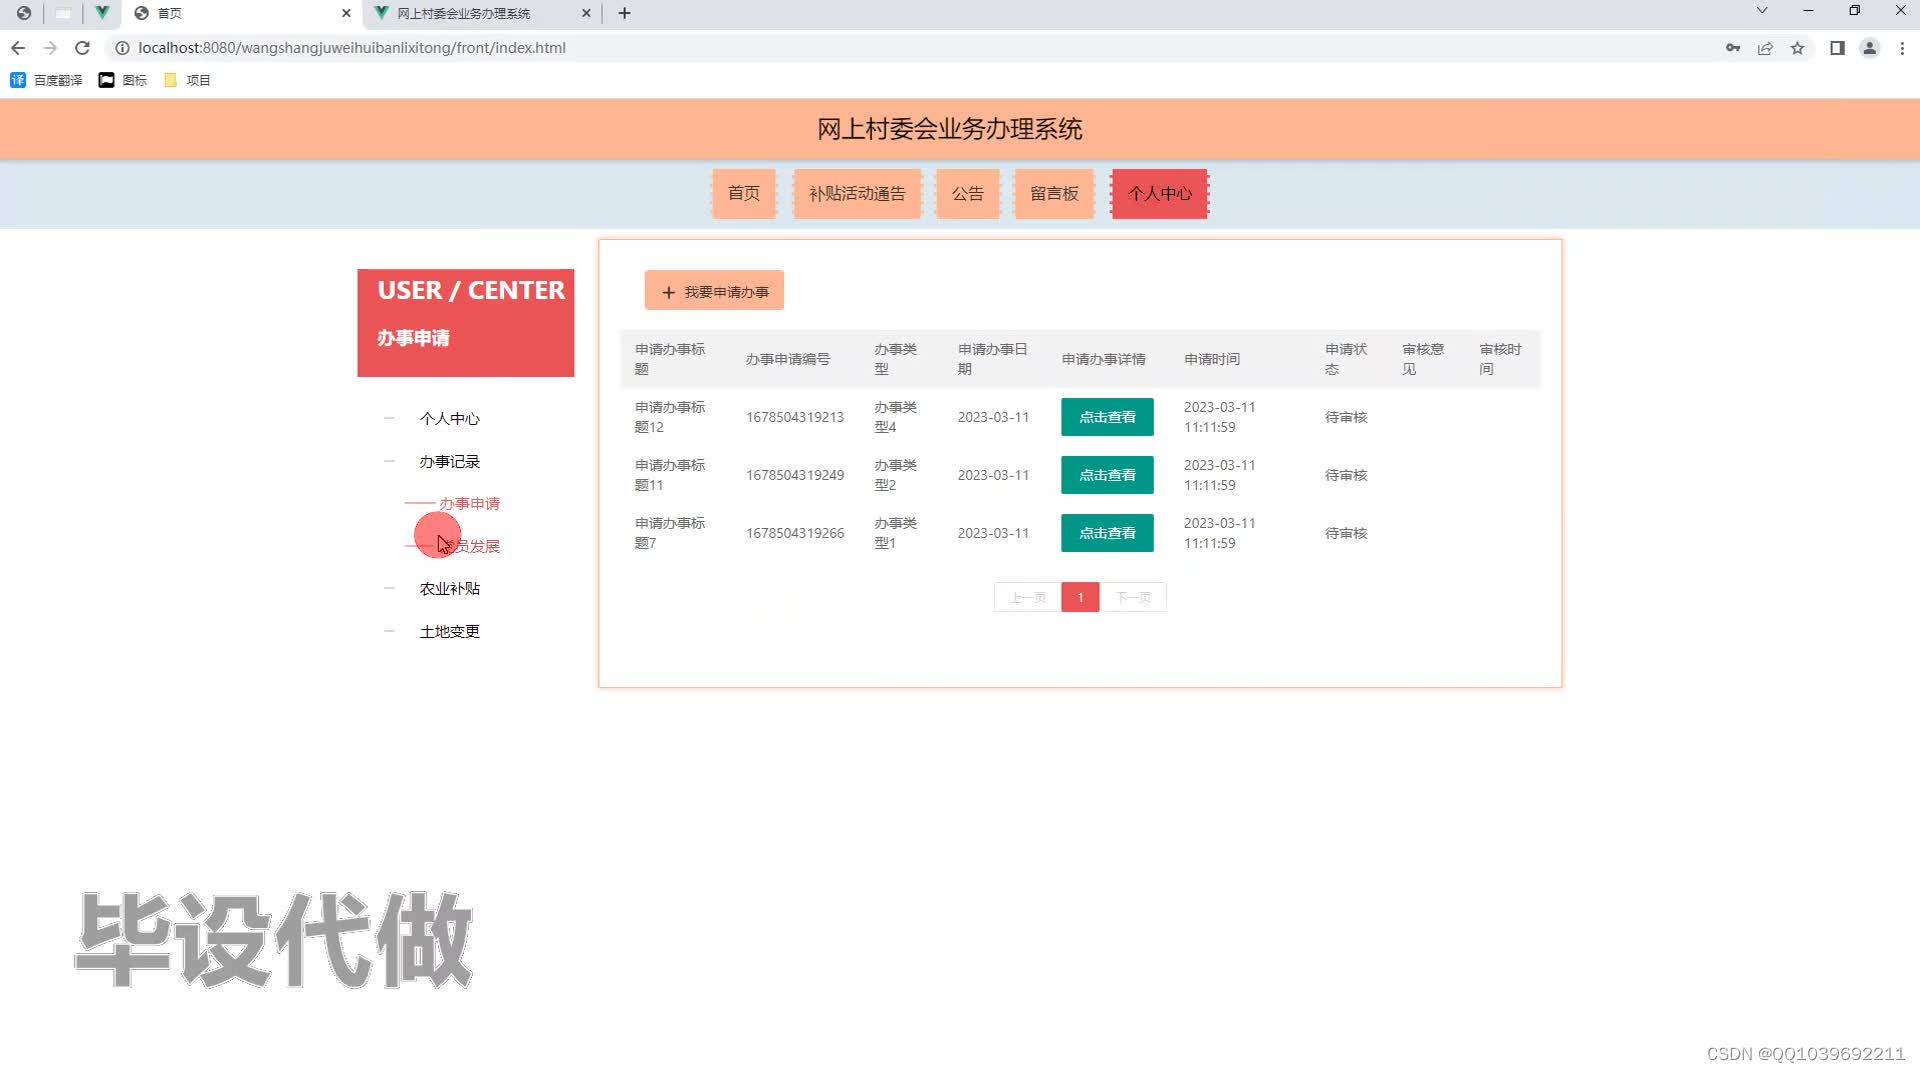Viewport: 1920px width, 1072px height.
Task: Open Chrome three-dot menu
Action: 1902,48
